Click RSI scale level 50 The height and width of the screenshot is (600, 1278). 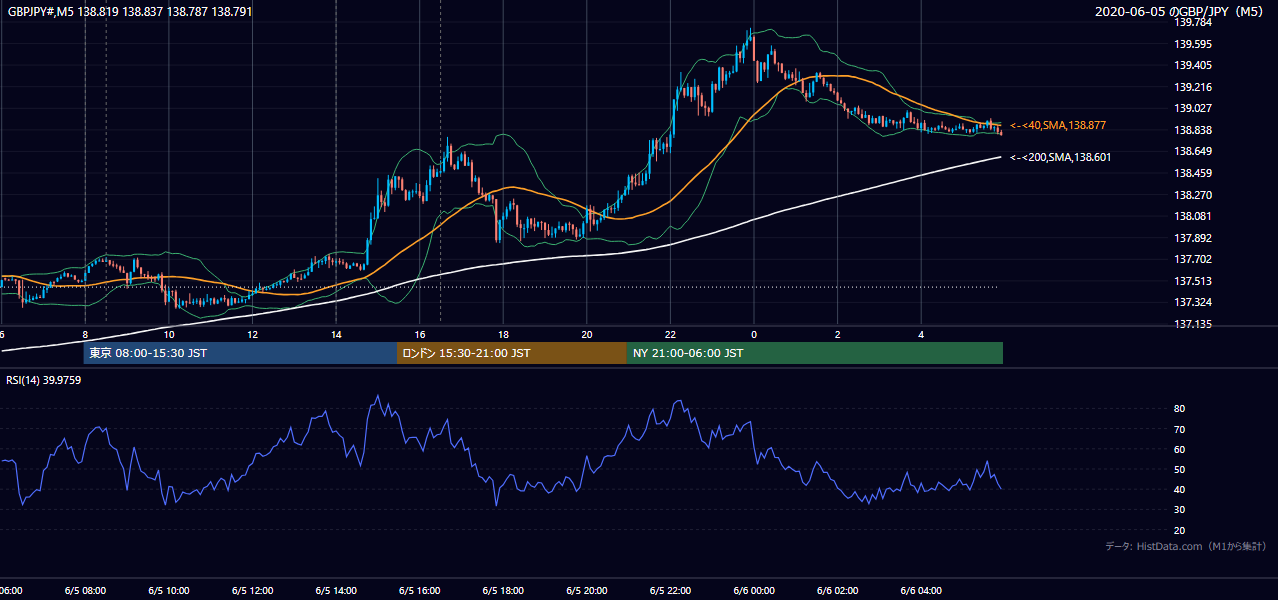(1179, 469)
